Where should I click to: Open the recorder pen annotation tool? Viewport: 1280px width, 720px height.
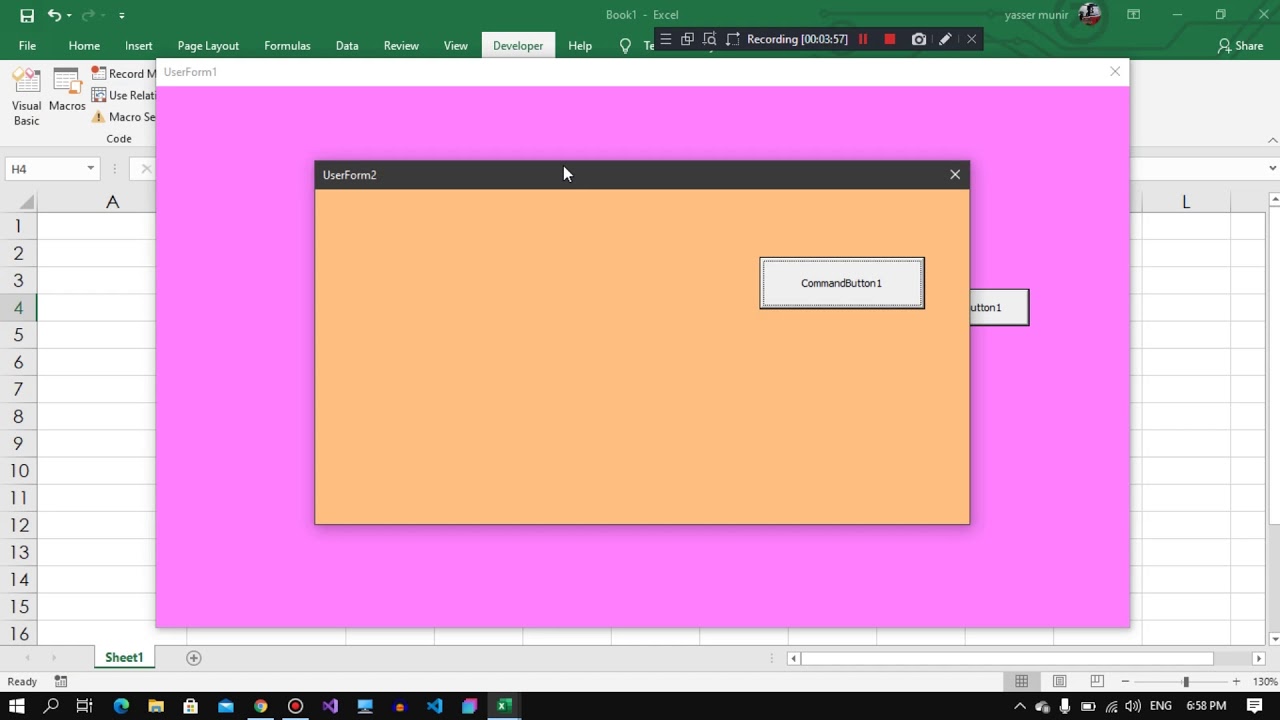945,39
